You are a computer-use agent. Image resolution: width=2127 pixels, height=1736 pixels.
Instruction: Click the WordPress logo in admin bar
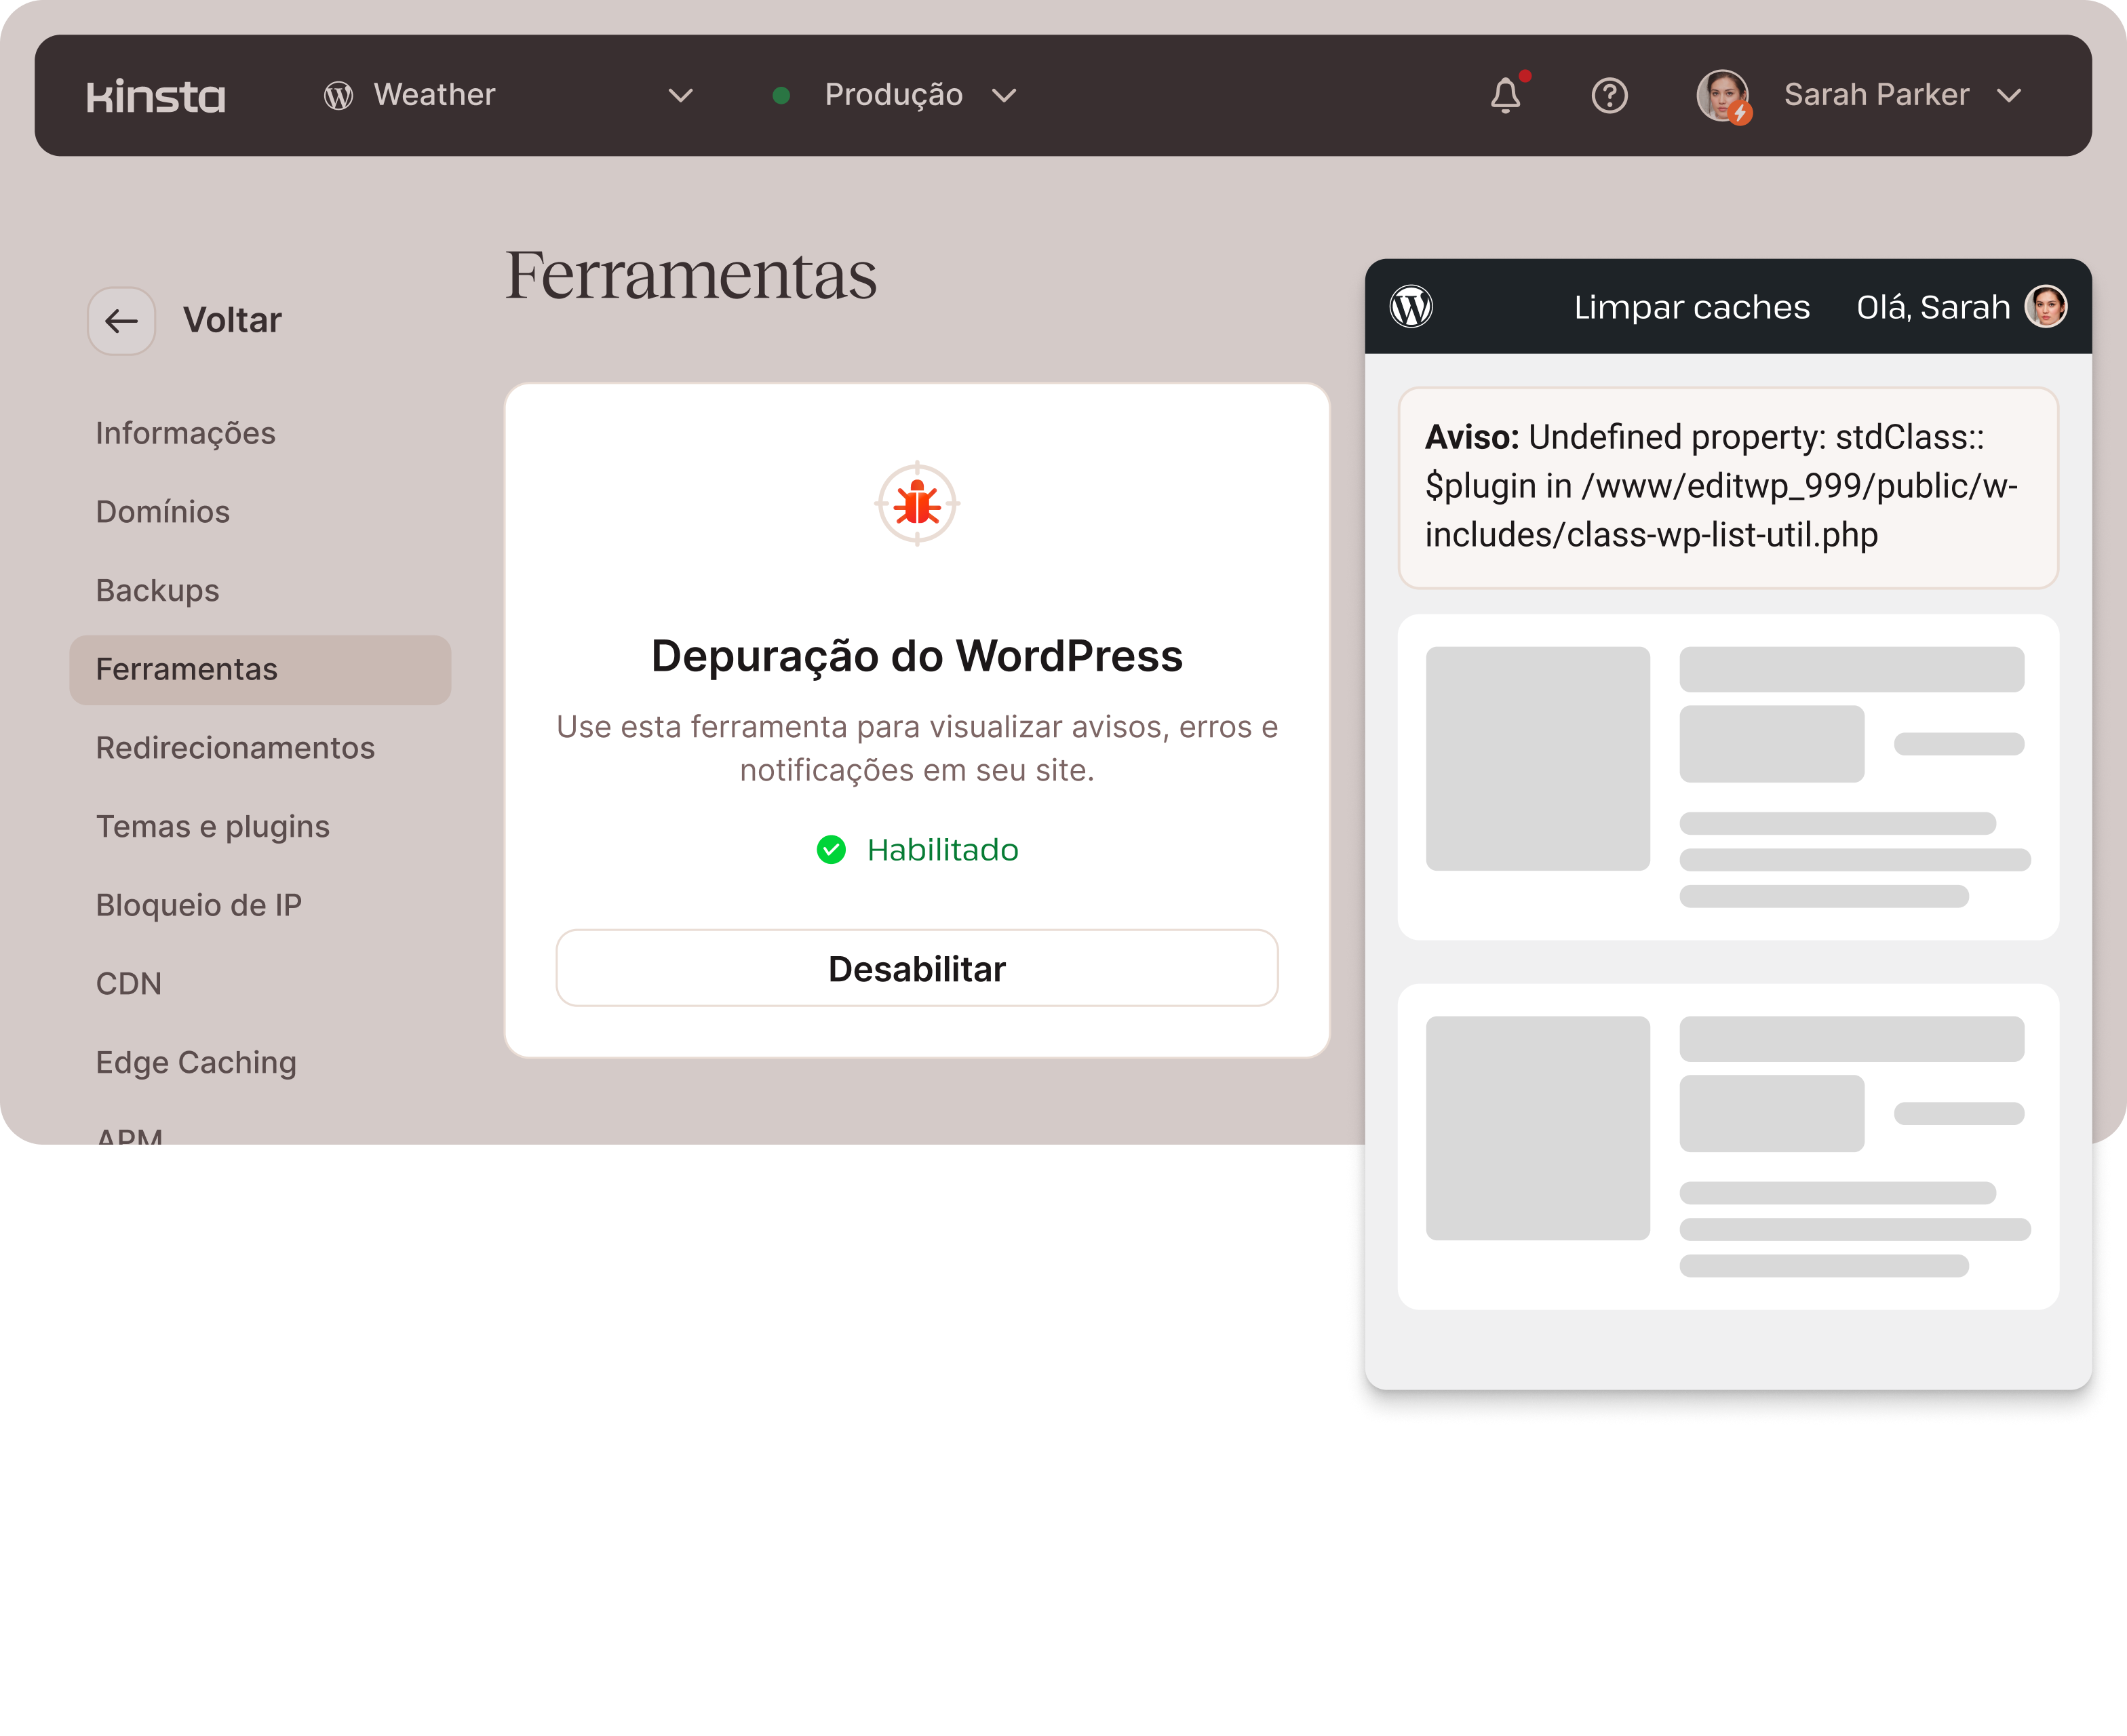(1411, 307)
